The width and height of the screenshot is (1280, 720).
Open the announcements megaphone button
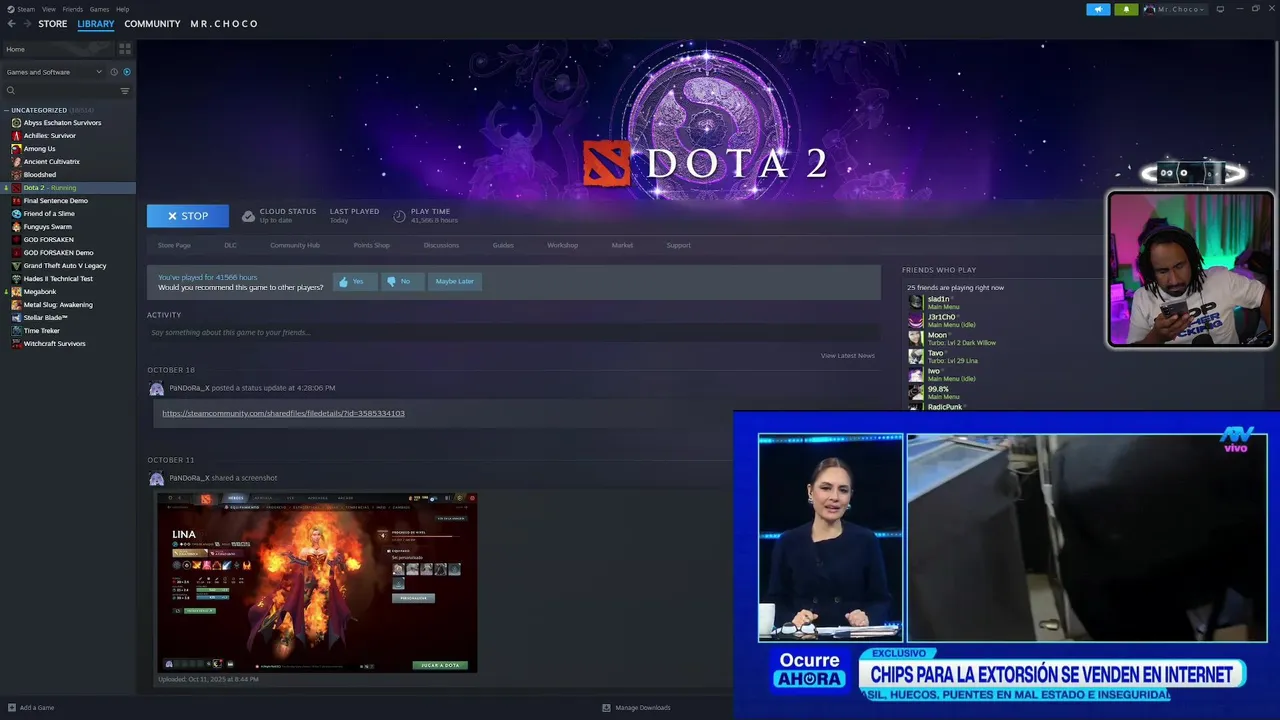click(x=1098, y=9)
